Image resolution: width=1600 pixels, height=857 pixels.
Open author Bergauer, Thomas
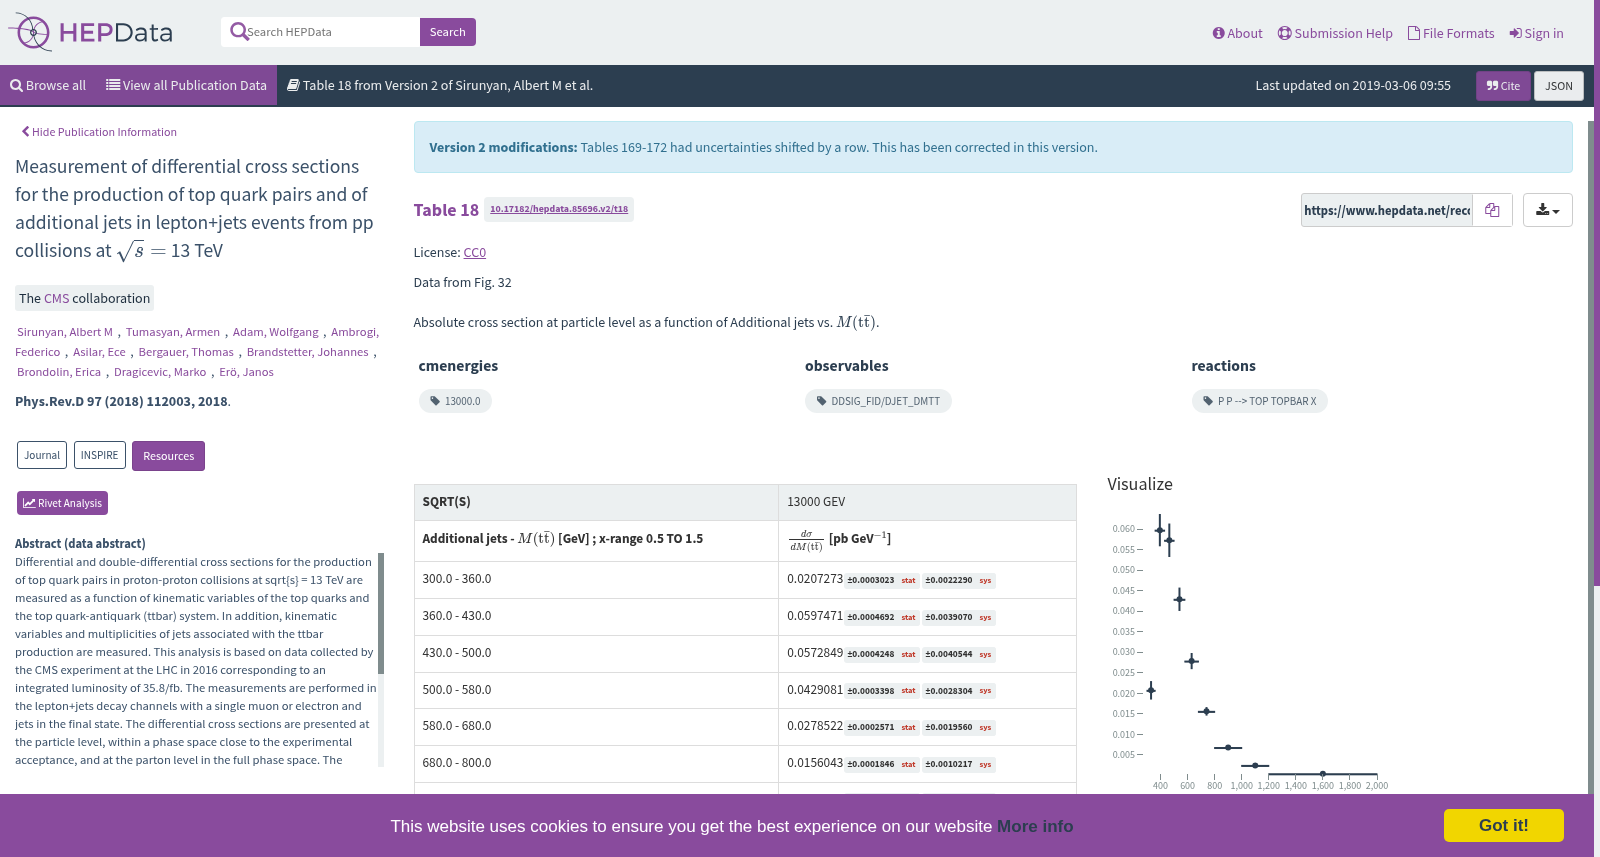point(186,352)
